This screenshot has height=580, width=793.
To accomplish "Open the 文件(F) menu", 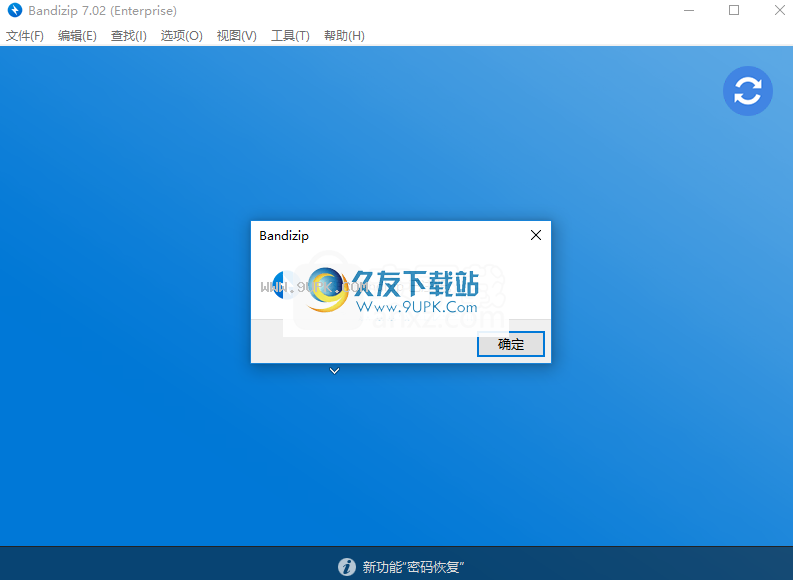I will 25,36.
